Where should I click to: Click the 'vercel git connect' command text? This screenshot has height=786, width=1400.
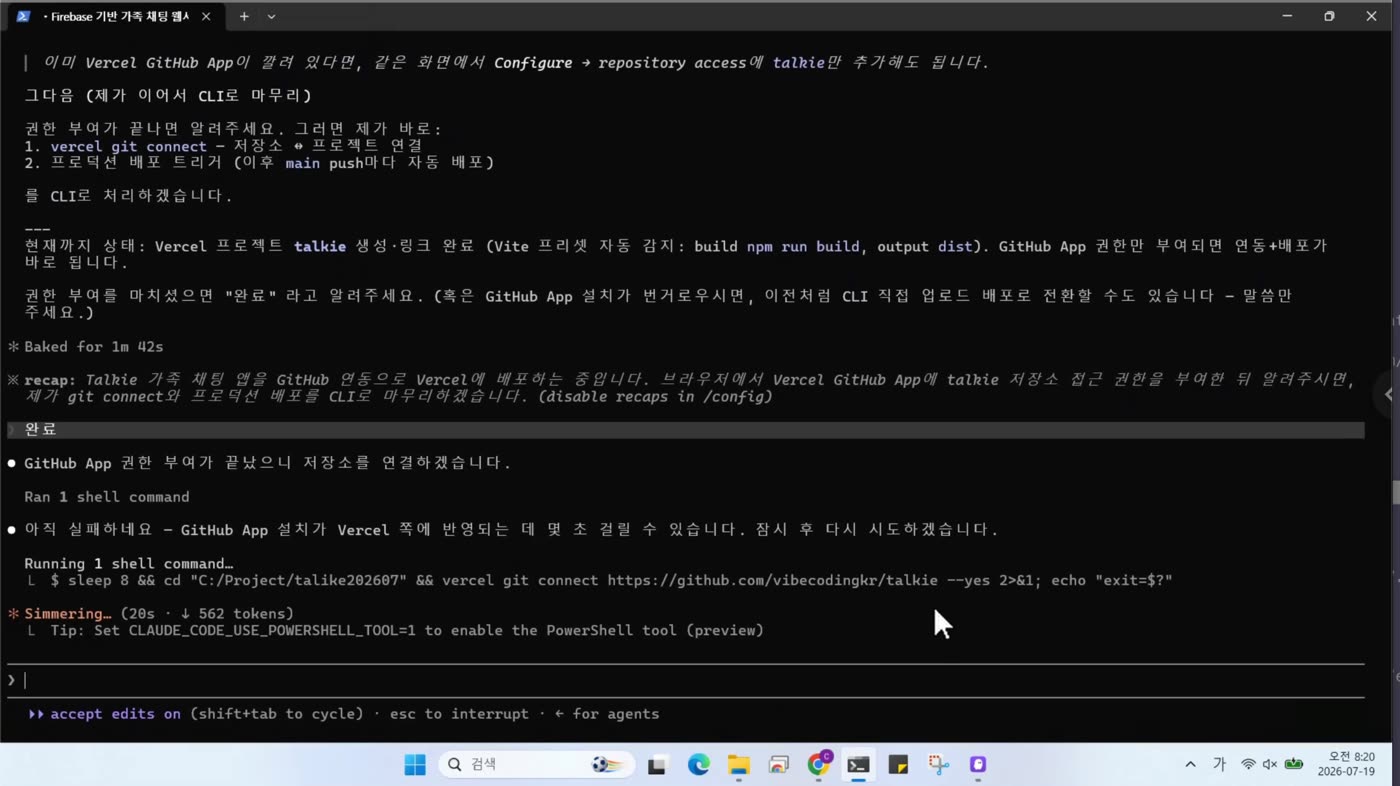[x=129, y=146]
